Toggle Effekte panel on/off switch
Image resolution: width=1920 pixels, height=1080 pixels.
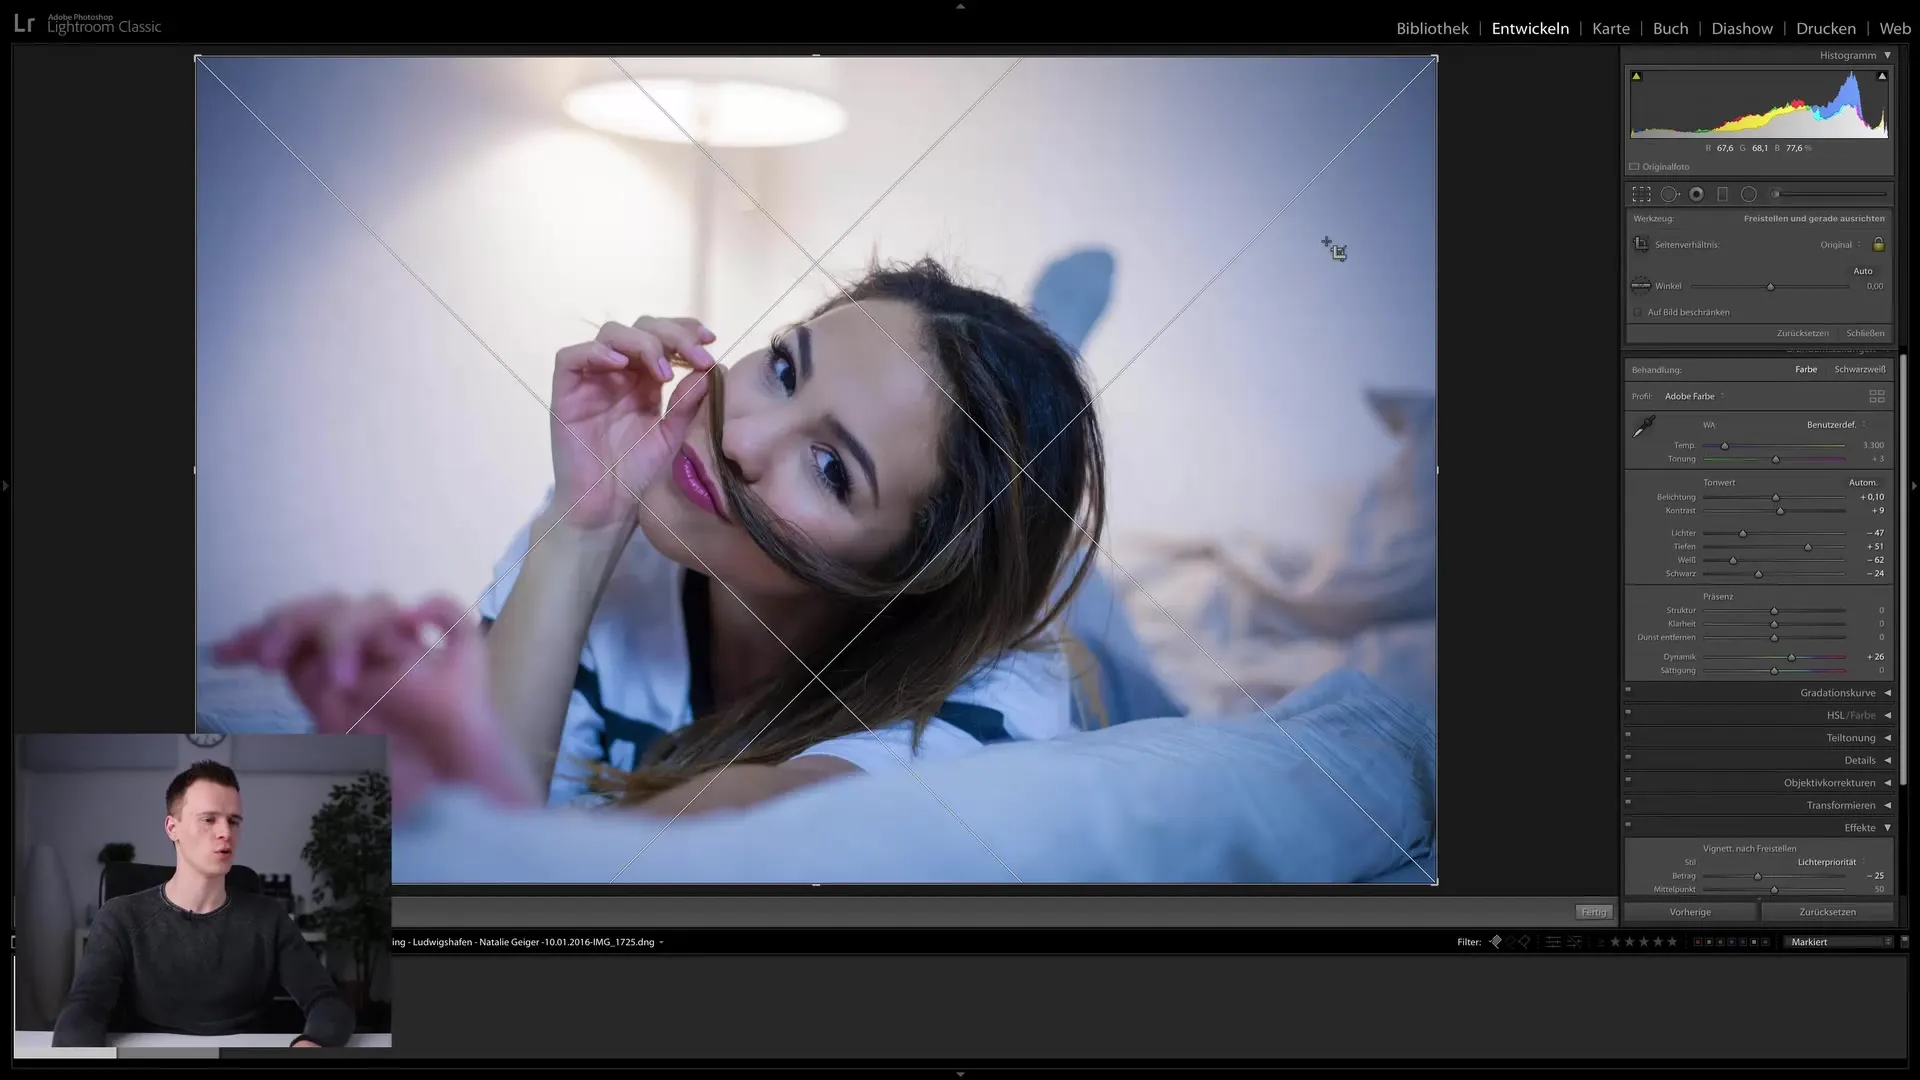(1628, 825)
